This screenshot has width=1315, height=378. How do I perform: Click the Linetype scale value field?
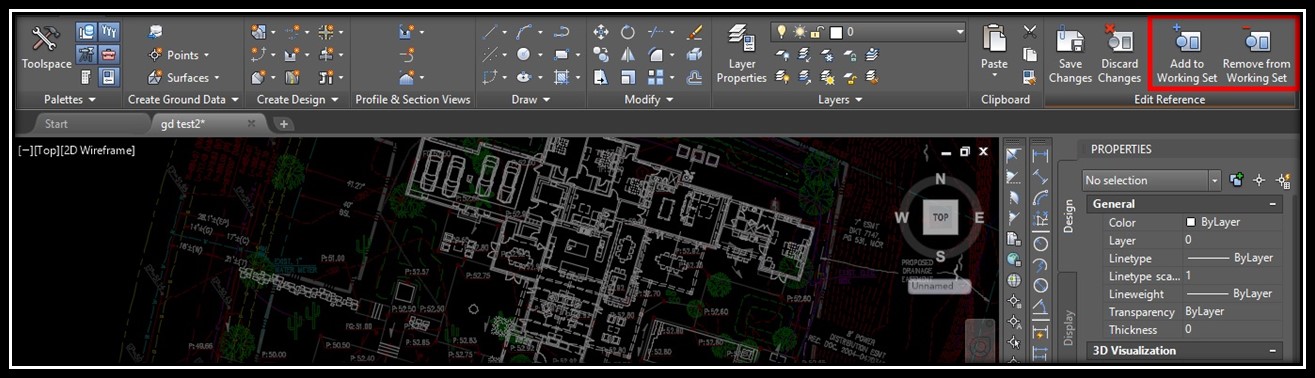(x=1233, y=276)
